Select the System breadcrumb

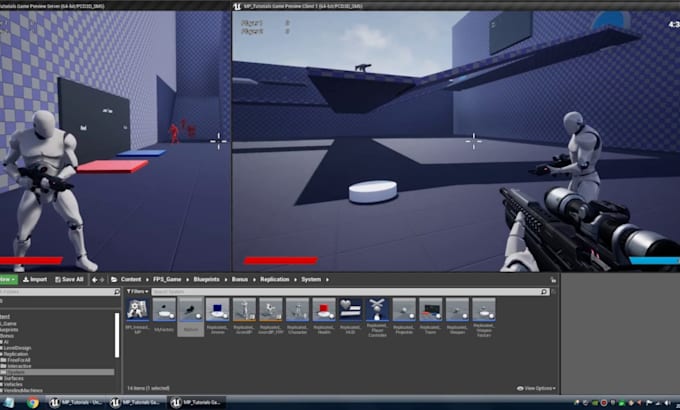(311, 279)
